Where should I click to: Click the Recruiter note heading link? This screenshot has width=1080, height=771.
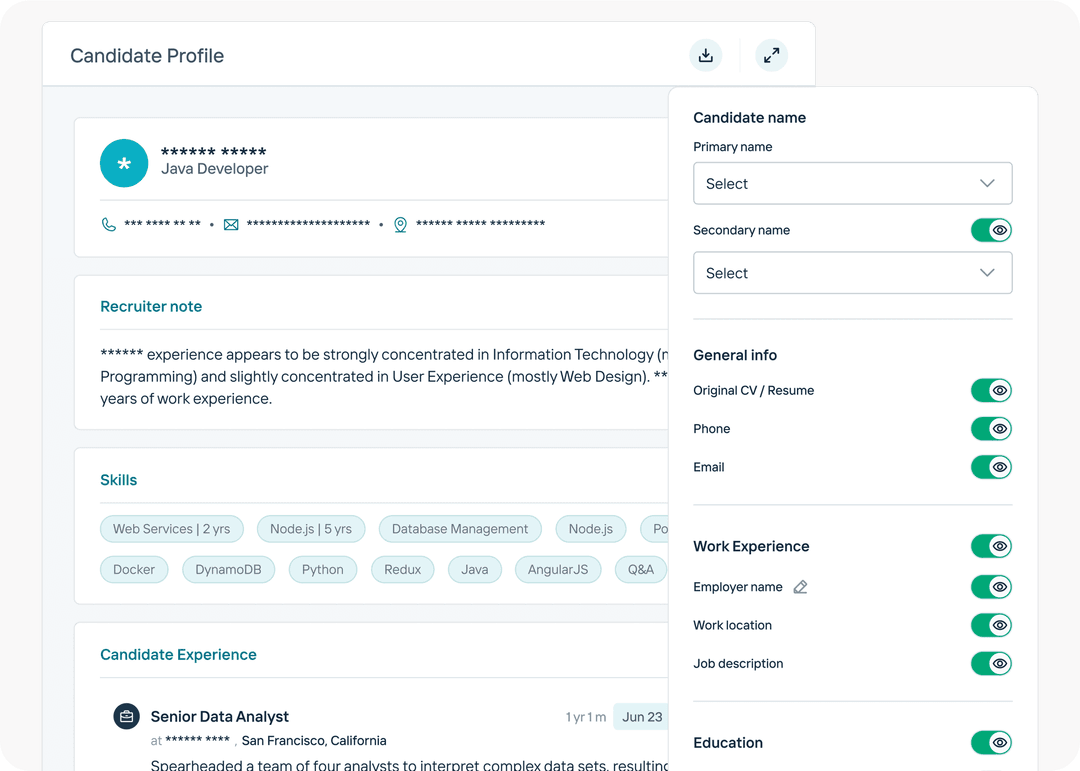[151, 306]
